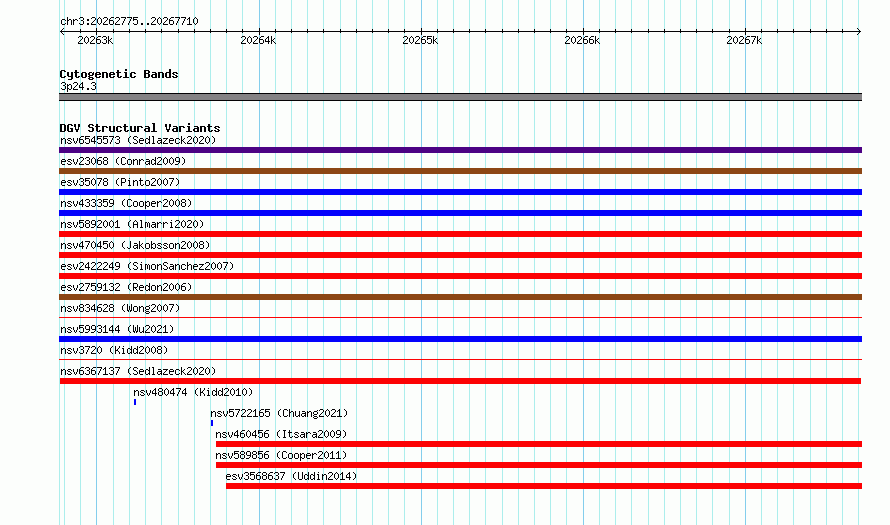Click the brown bar under esv23068
The width and height of the screenshot is (890, 525).
(460, 171)
